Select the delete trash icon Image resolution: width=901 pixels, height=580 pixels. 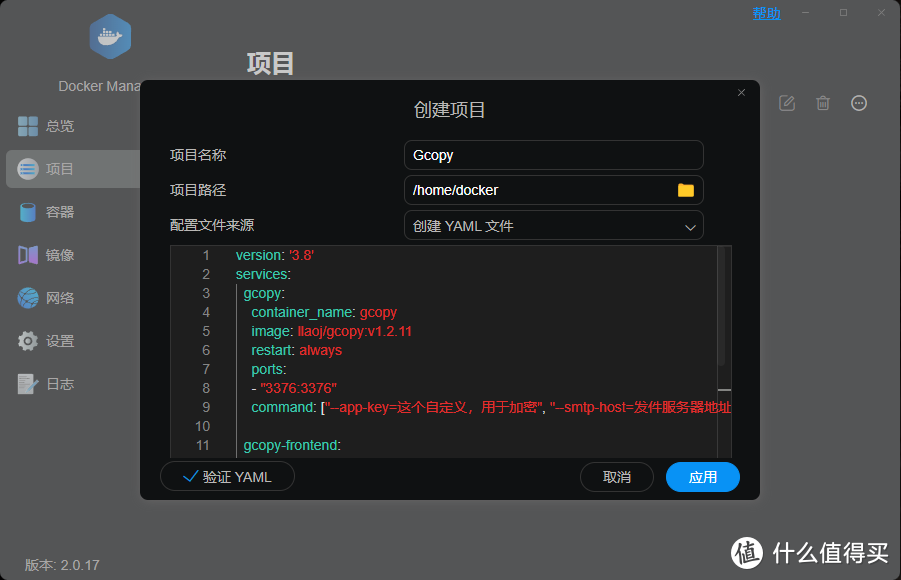pos(823,103)
